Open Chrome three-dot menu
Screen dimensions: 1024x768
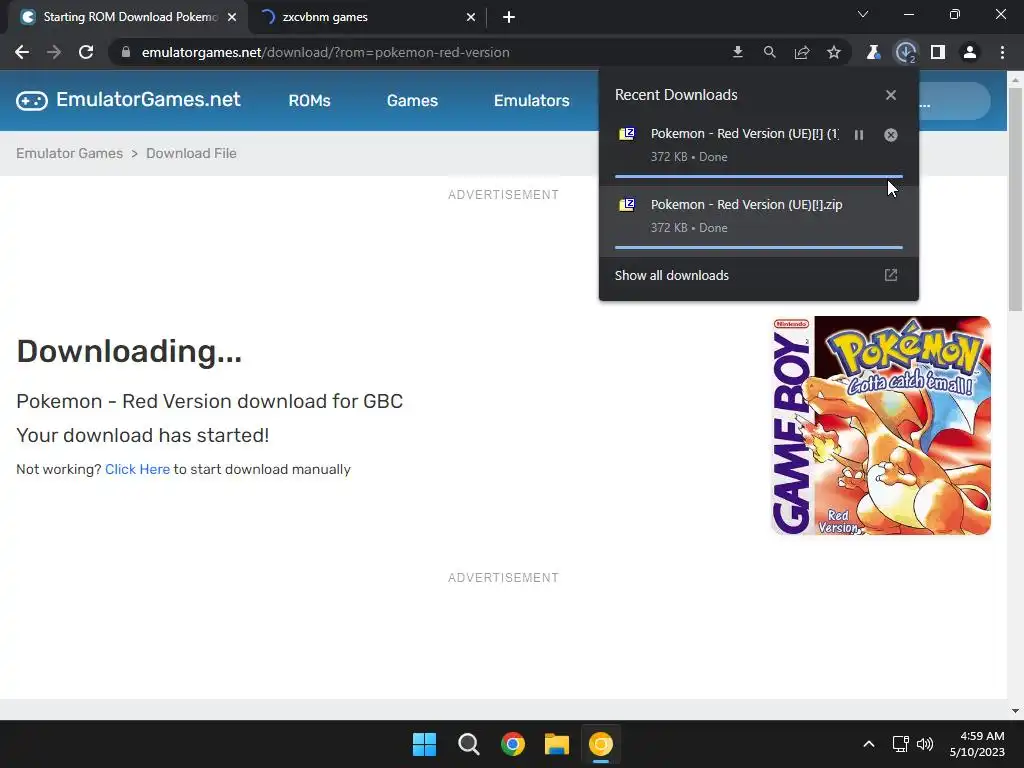tap(1002, 52)
